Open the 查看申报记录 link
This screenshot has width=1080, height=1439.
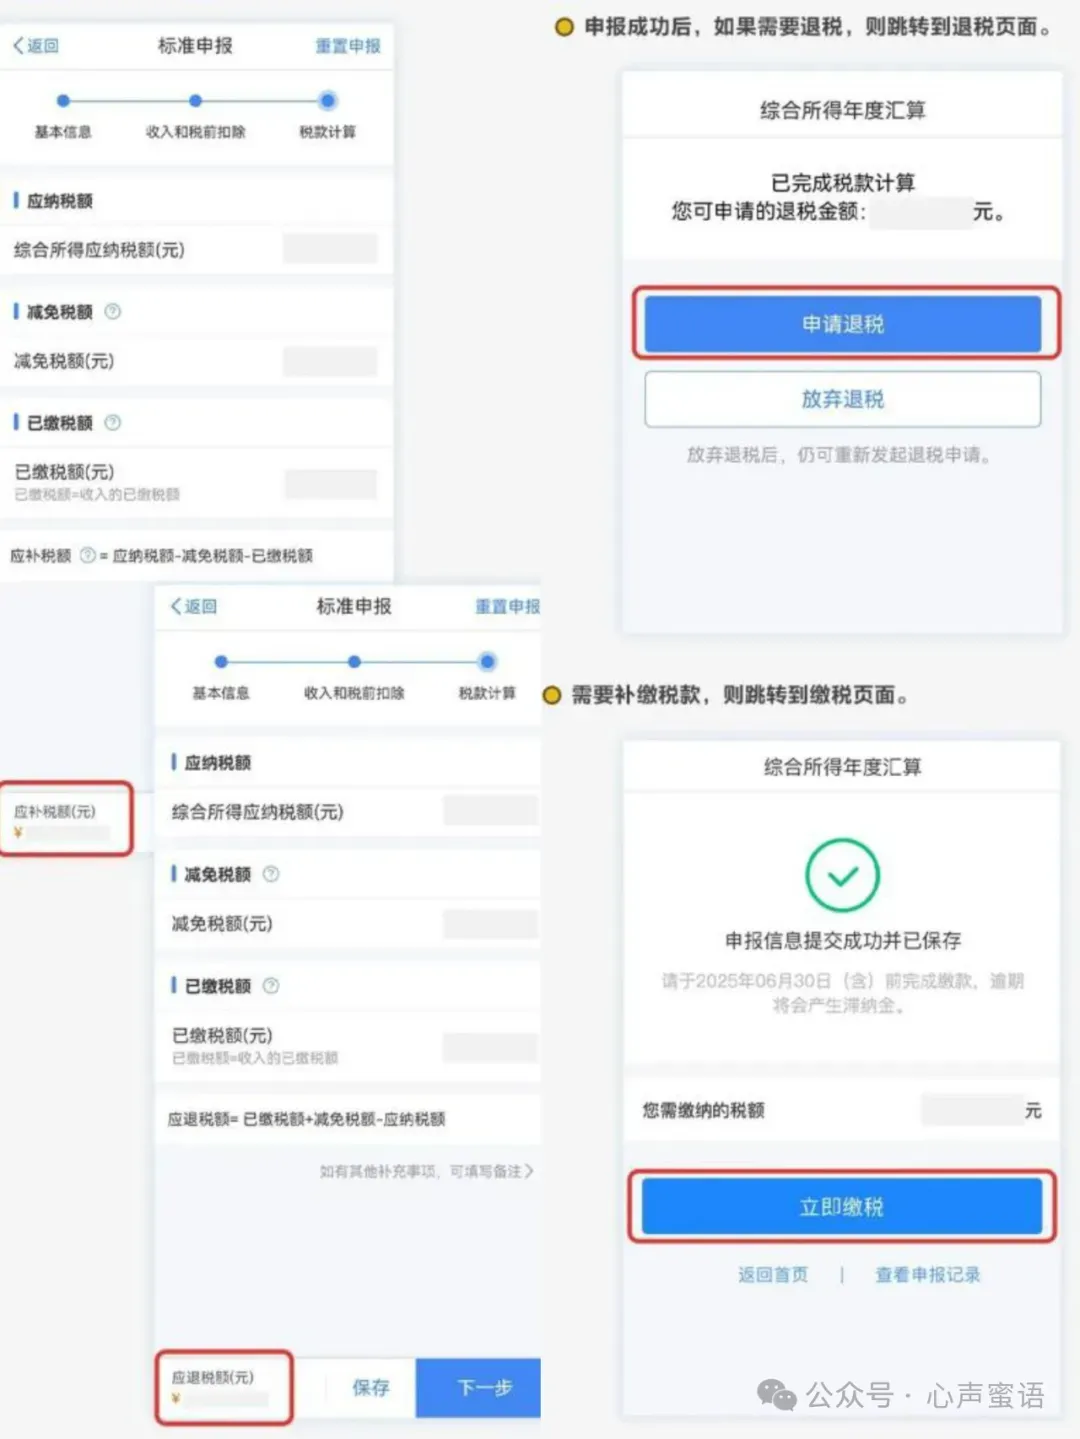[x=928, y=1274]
